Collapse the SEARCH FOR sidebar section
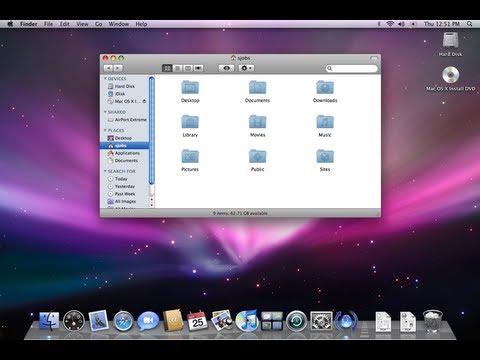The image size is (480, 360). coord(105,171)
